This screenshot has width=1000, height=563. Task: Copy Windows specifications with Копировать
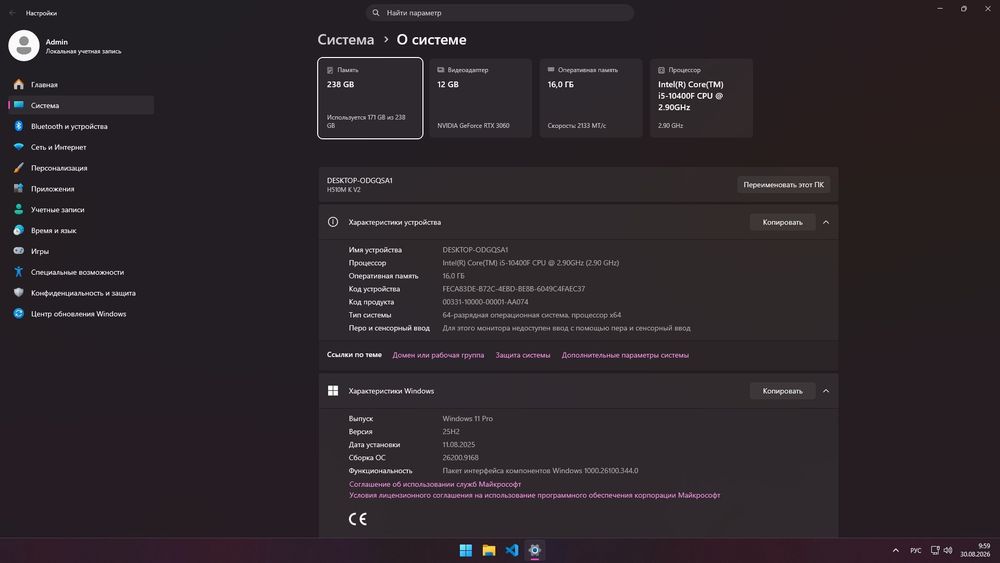(x=783, y=391)
